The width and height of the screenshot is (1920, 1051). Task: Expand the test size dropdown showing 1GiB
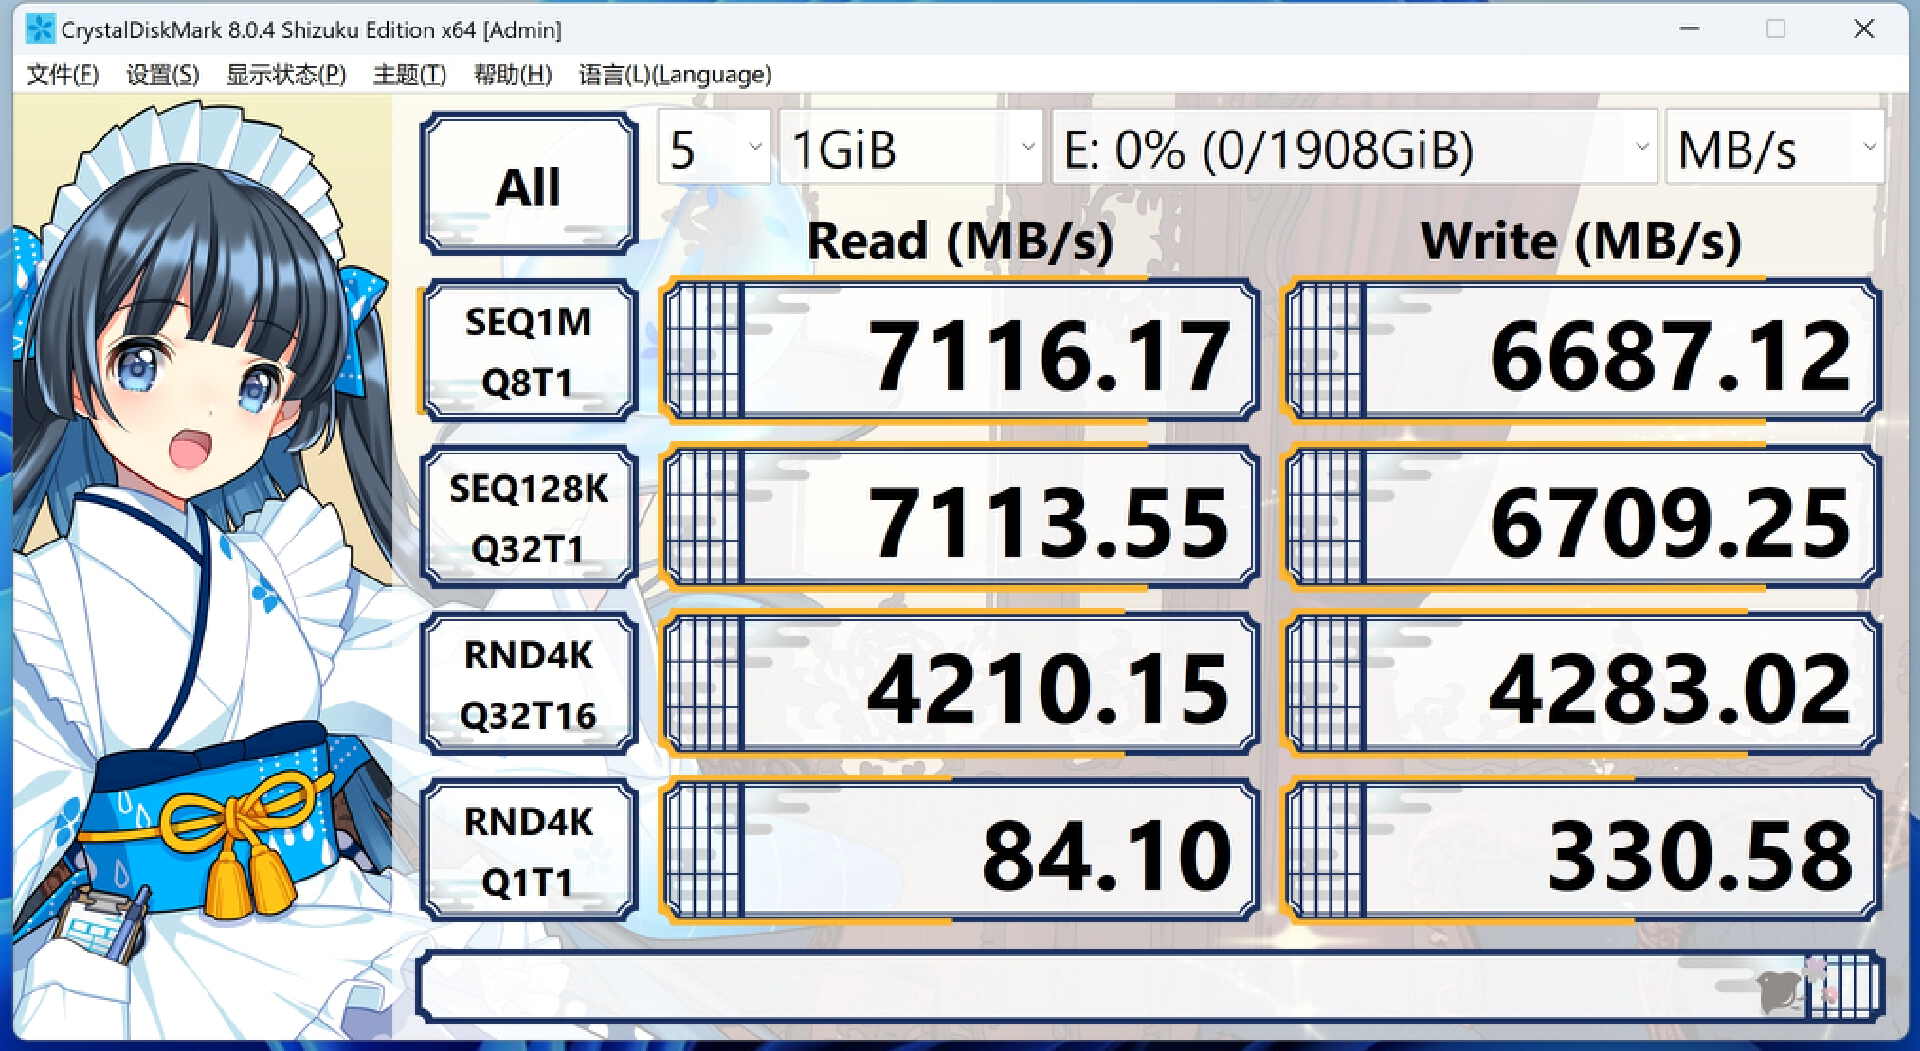pos(910,148)
